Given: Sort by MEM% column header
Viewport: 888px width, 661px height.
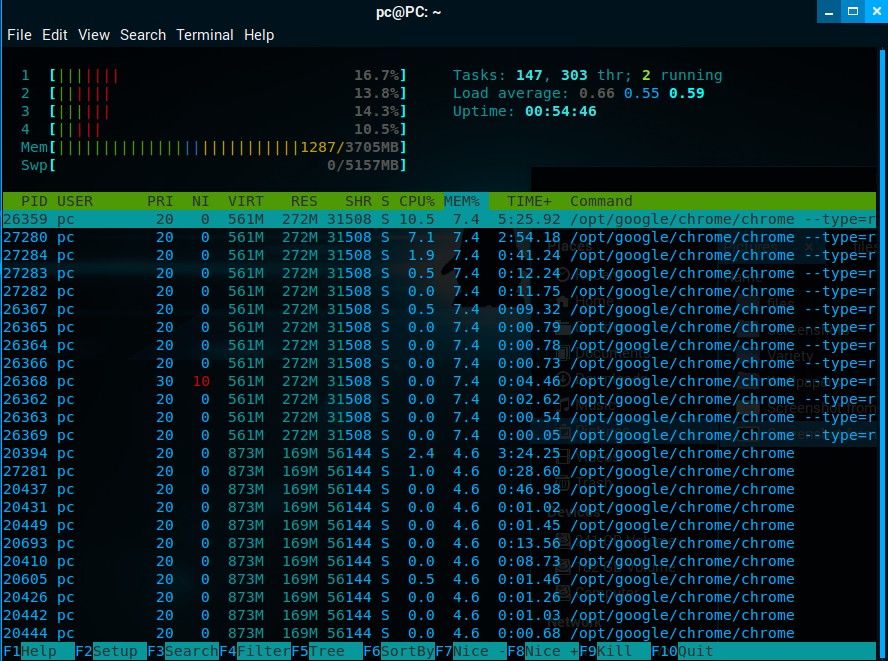Looking at the screenshot, I should pos(462,201).
